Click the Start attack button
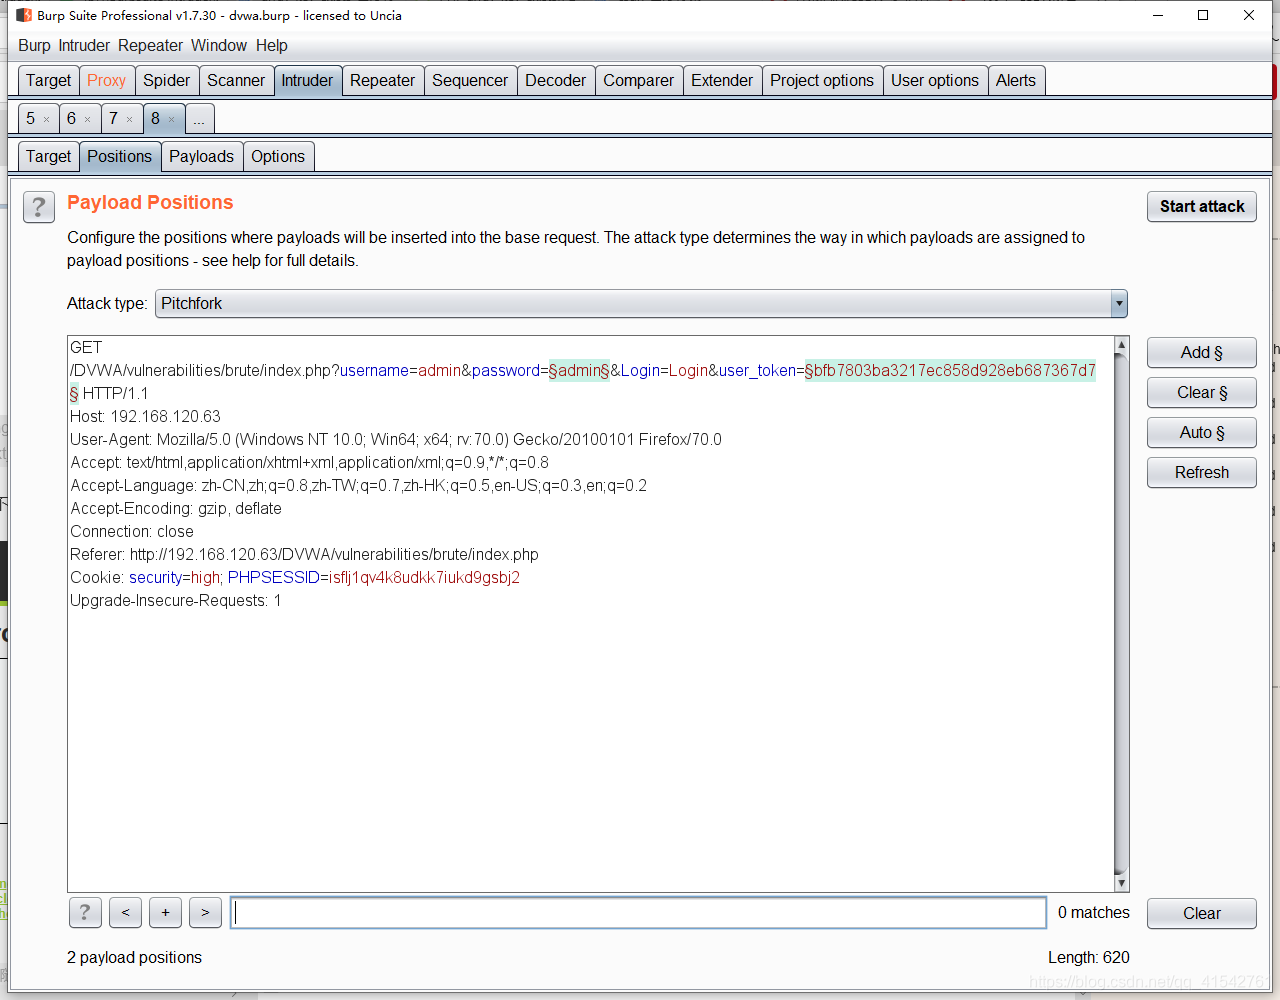1280x1000 pixels. coord(1202,206)
